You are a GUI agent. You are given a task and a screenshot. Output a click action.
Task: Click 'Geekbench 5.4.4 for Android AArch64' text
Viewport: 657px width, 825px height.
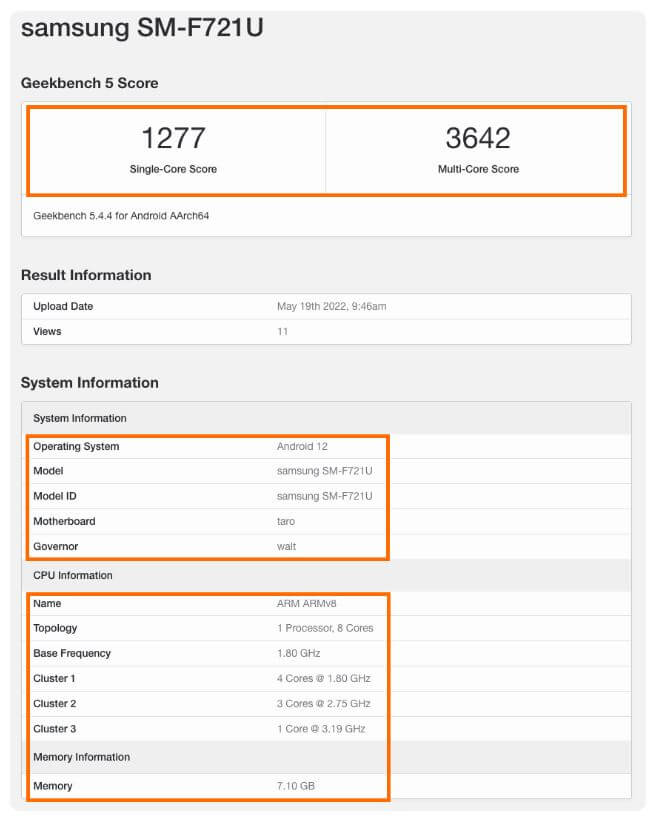[x=121, y=216]
